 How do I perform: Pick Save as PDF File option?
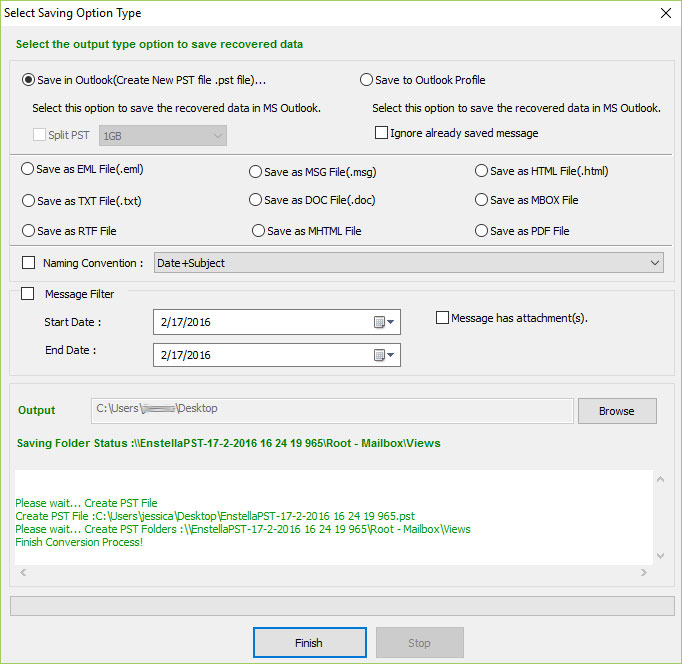481,230
